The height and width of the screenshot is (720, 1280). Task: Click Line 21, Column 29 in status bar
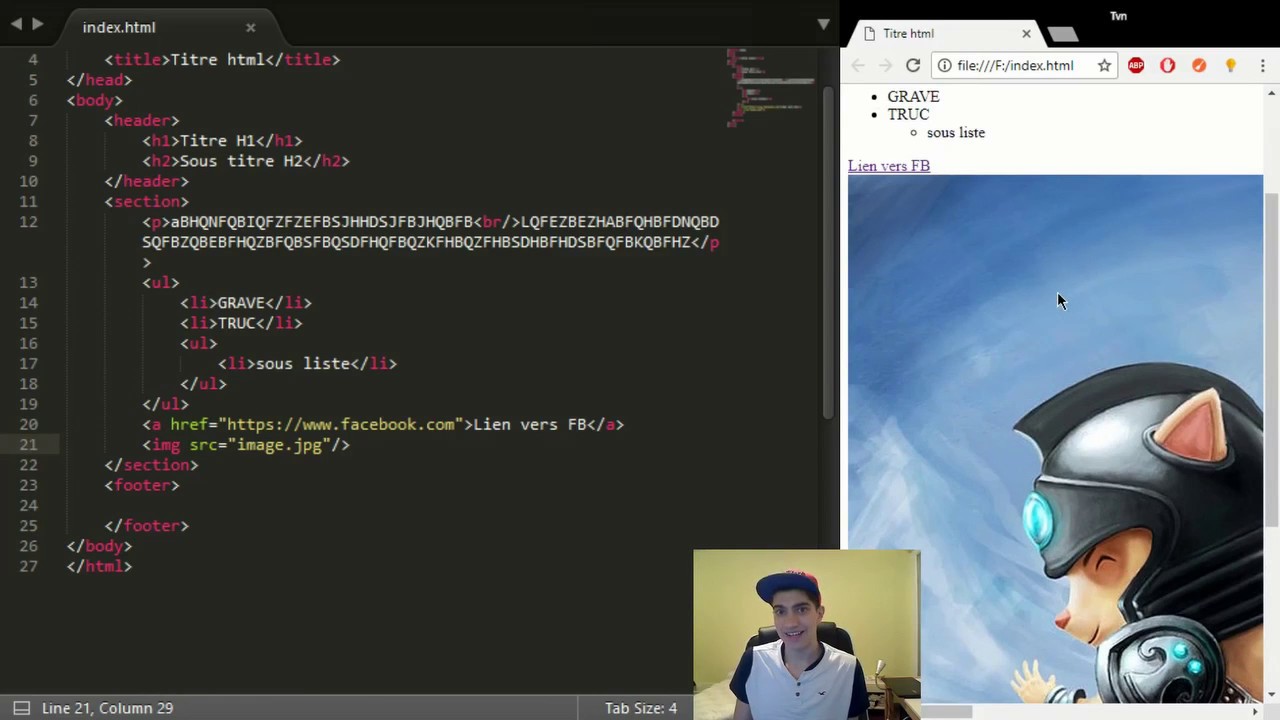107,708
